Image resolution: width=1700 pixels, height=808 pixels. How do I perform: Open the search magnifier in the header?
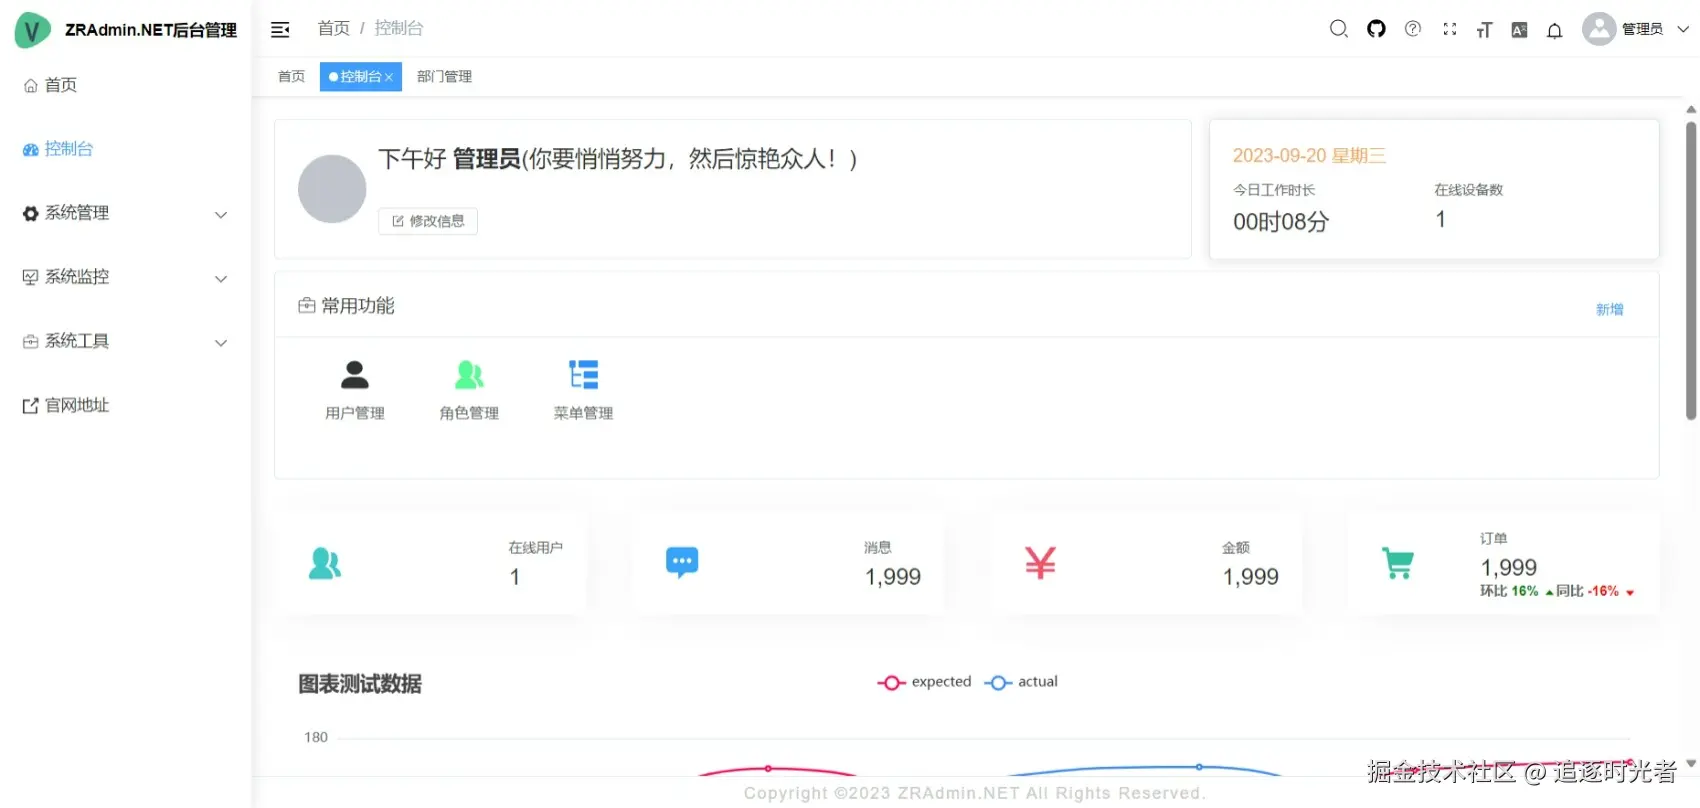coord(1339,29)
